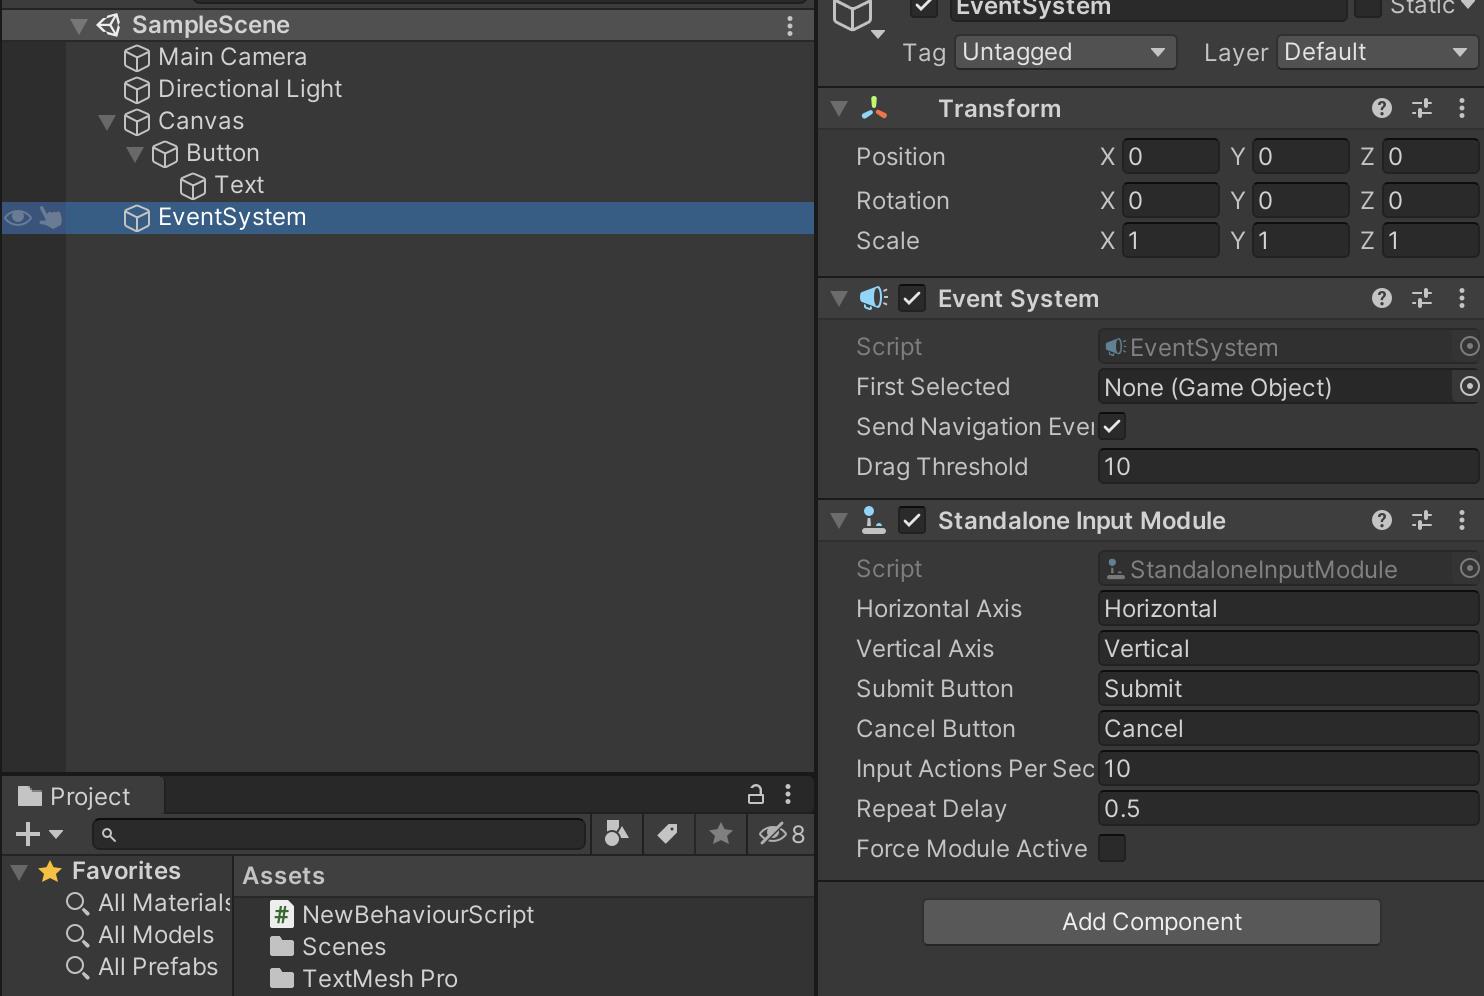Viewport: 1484px width, 996px height.
Task: Click the Project search field
Action: [339, 834]
